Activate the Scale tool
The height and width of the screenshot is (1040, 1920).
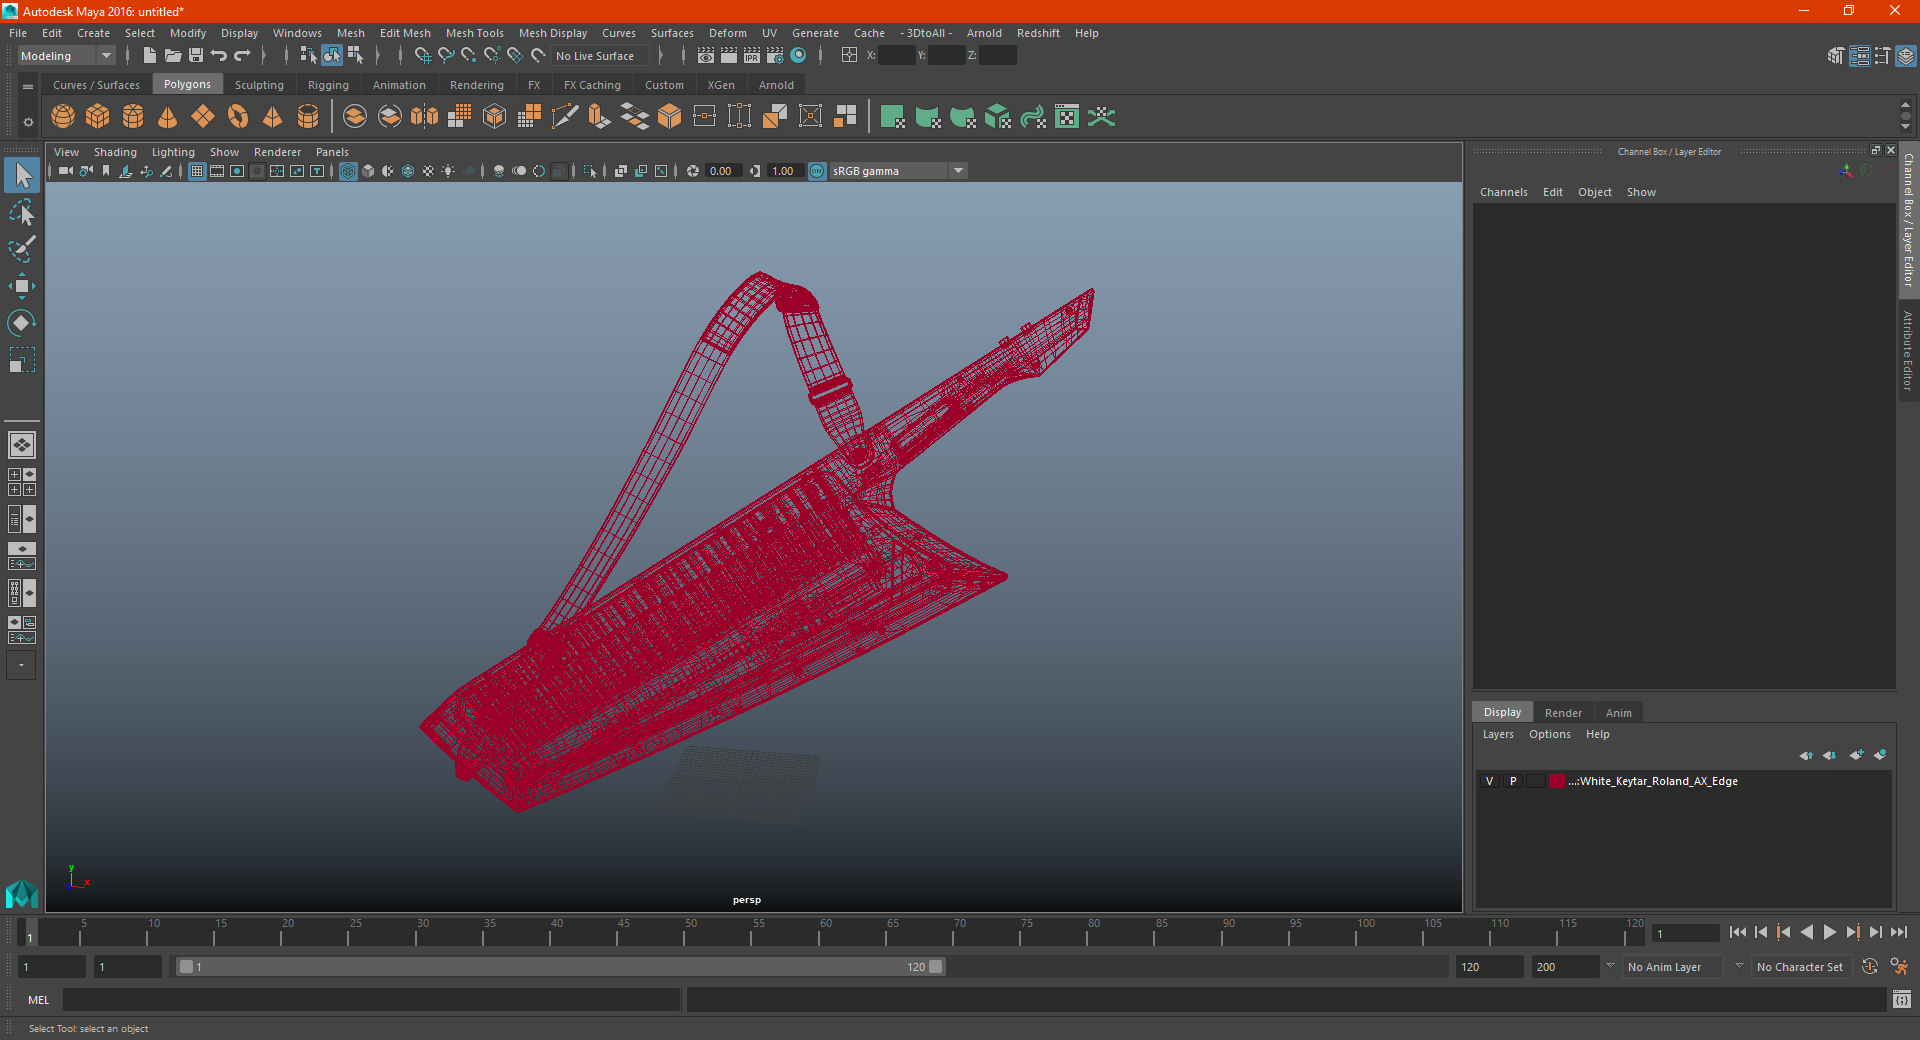tap(22, 360)
